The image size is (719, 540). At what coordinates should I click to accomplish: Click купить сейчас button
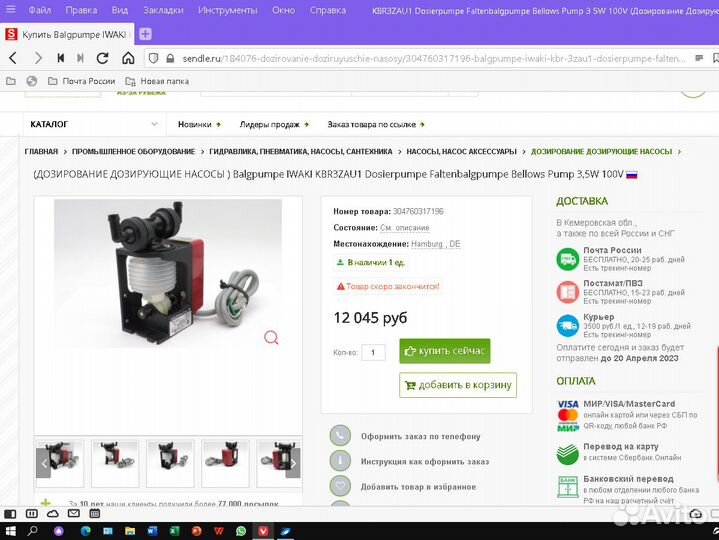[x=445, y=351]
